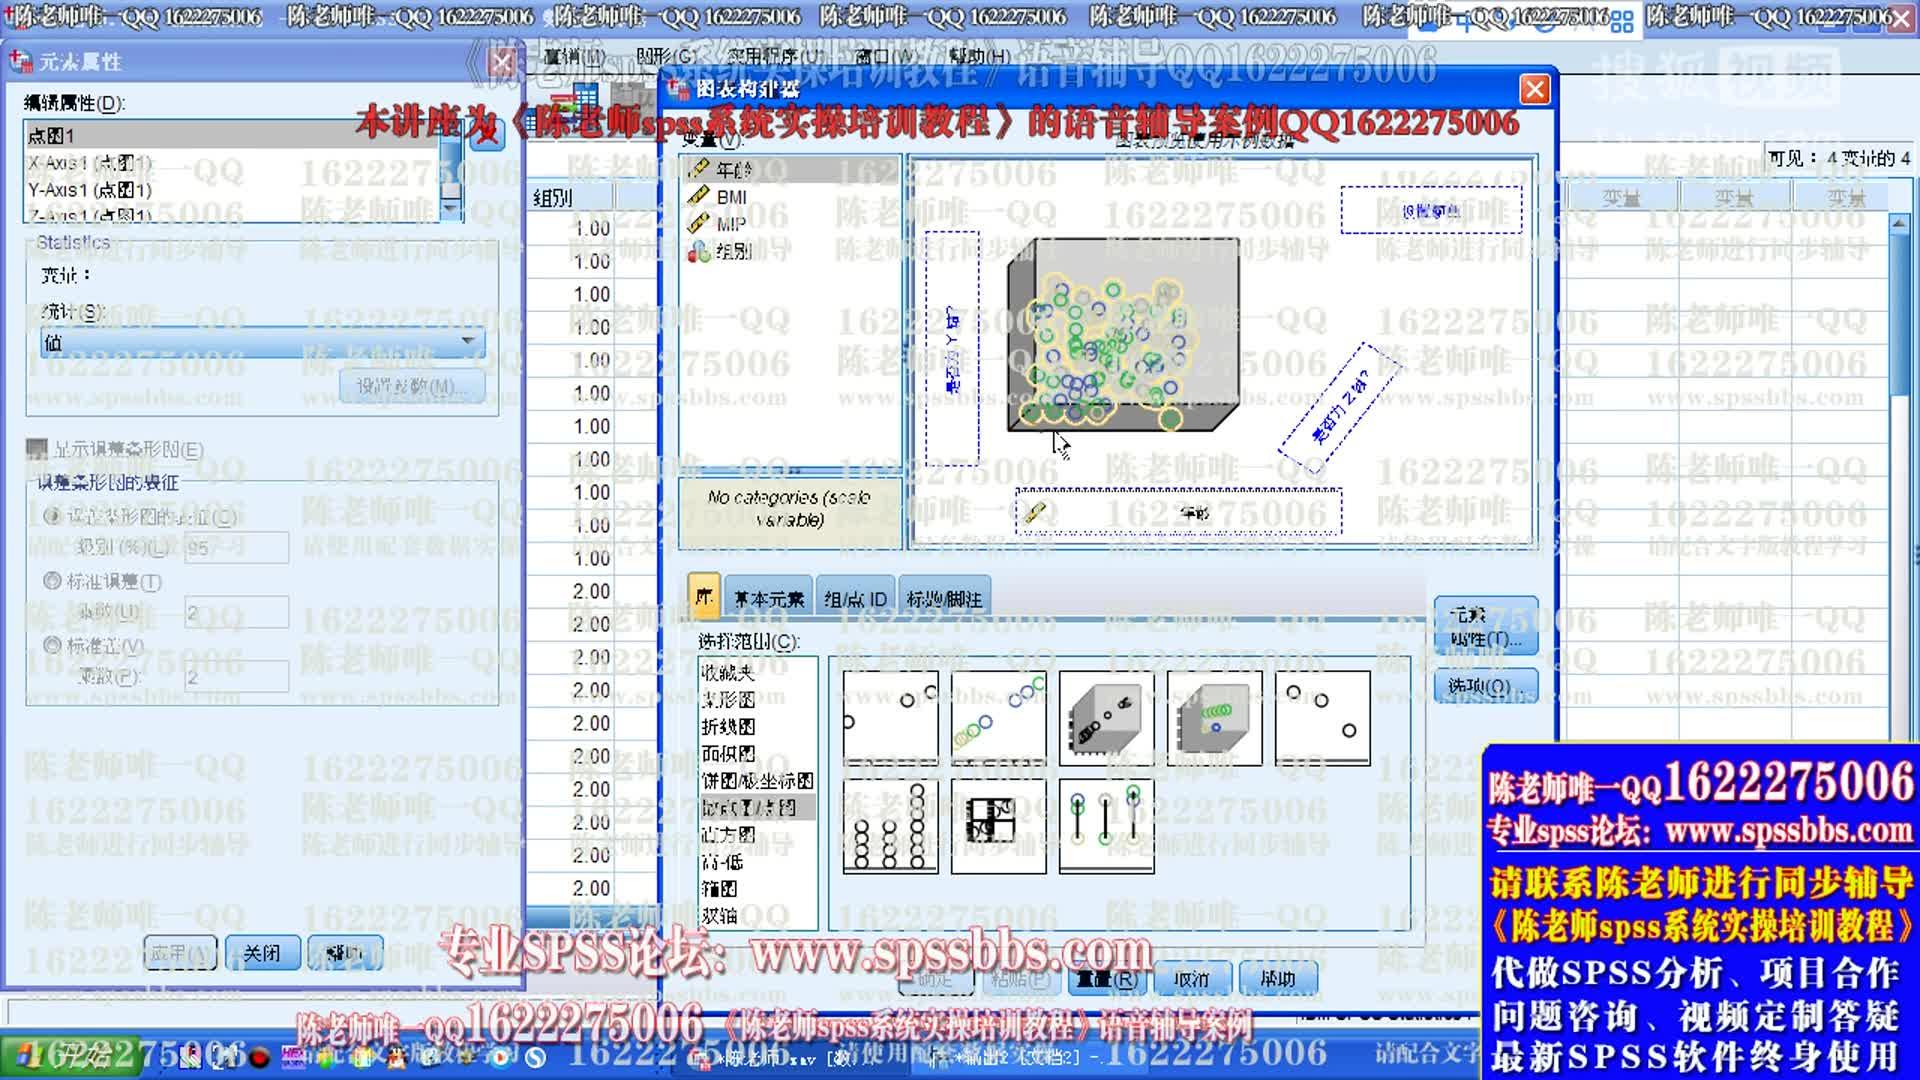The image size is (1920, 1080).
Task: Select the confidence interval radio button
Action: [x=53, y=516]
